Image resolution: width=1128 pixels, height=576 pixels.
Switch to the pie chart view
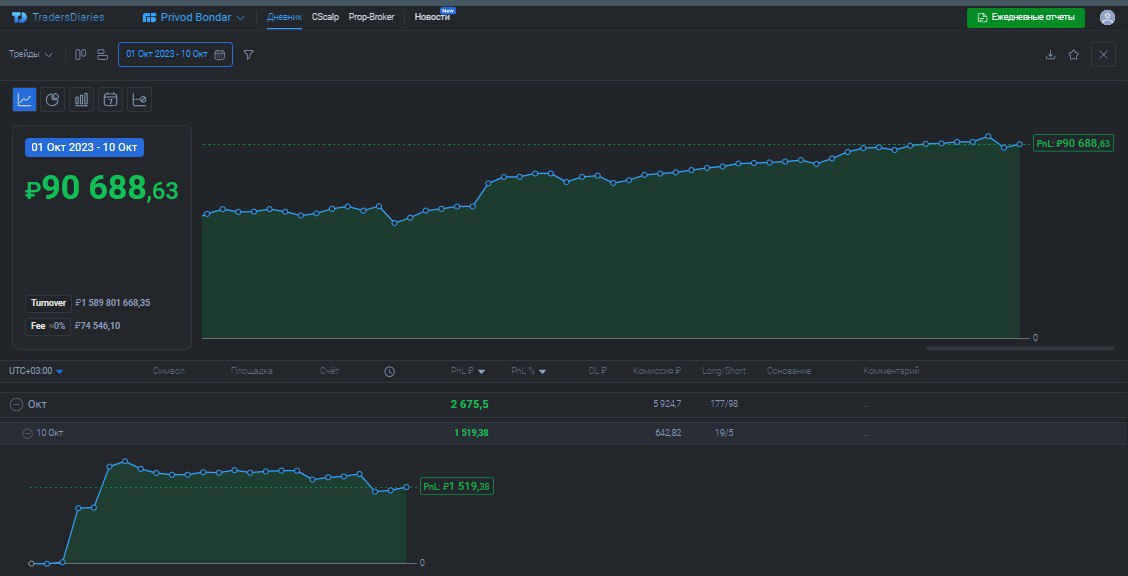point(53,99)
